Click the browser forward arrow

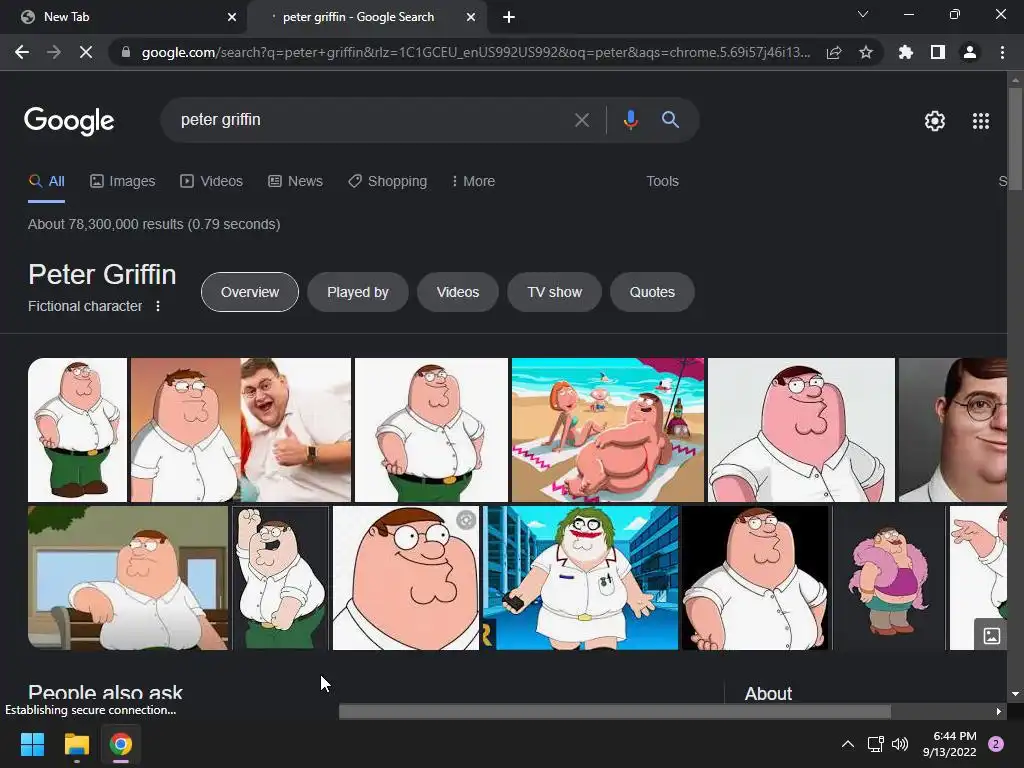click(x=54, y=52)
